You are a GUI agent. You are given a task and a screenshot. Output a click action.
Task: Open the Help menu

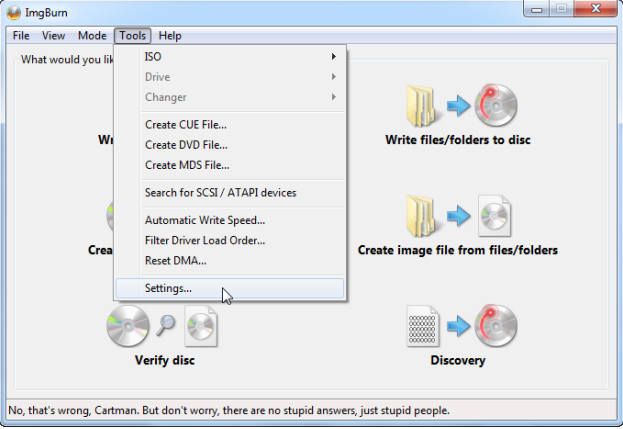170,36
